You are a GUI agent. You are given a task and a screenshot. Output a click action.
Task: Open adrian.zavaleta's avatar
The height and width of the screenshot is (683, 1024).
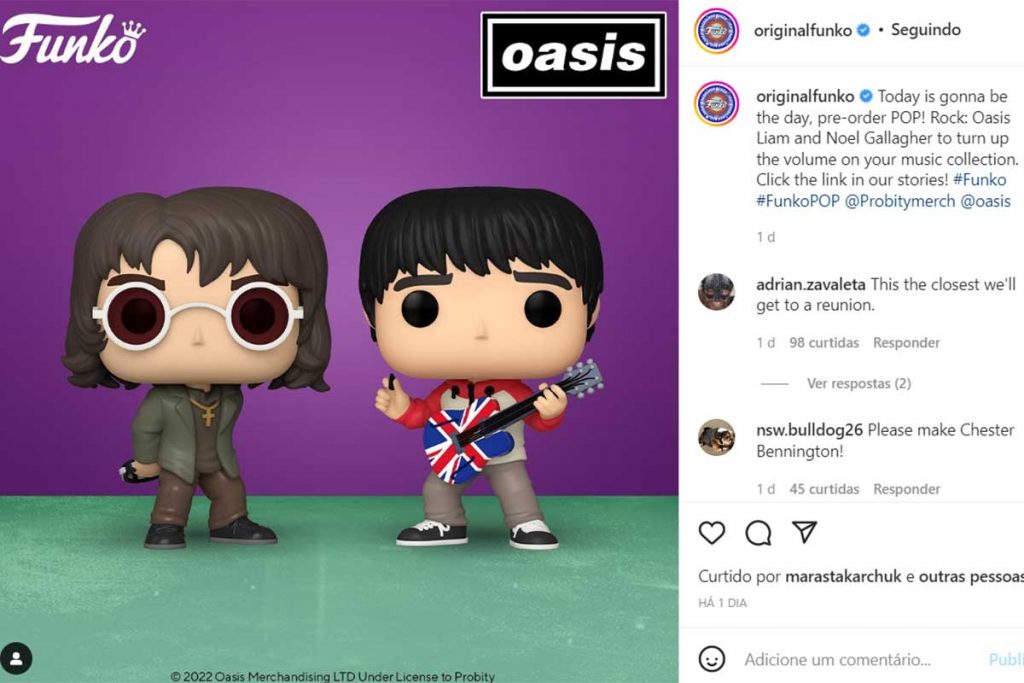point(716,292)
